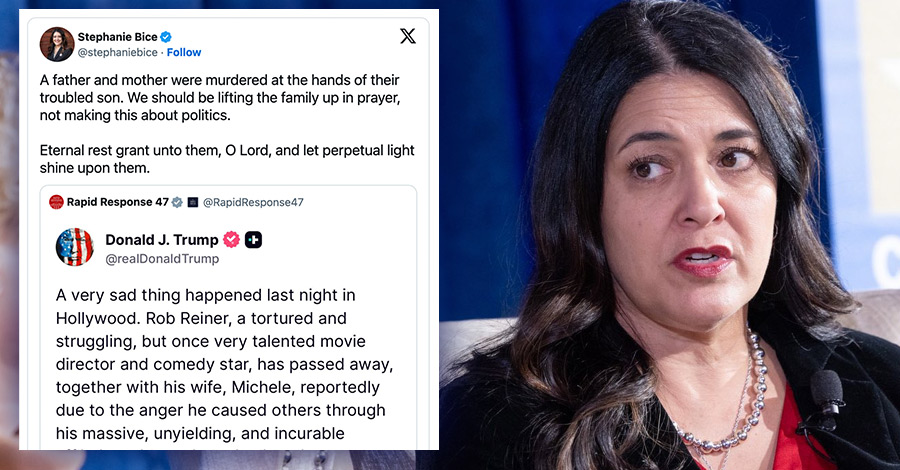
Task: Click the Stephanie Bice display name
Action: [118, 37]
